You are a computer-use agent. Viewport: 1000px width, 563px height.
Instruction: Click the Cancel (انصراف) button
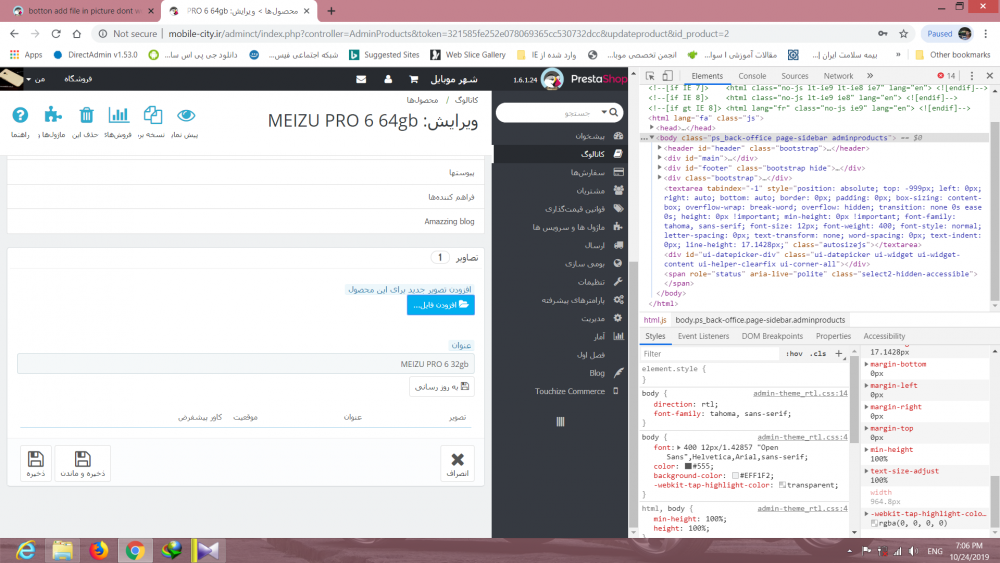[457, 464]
